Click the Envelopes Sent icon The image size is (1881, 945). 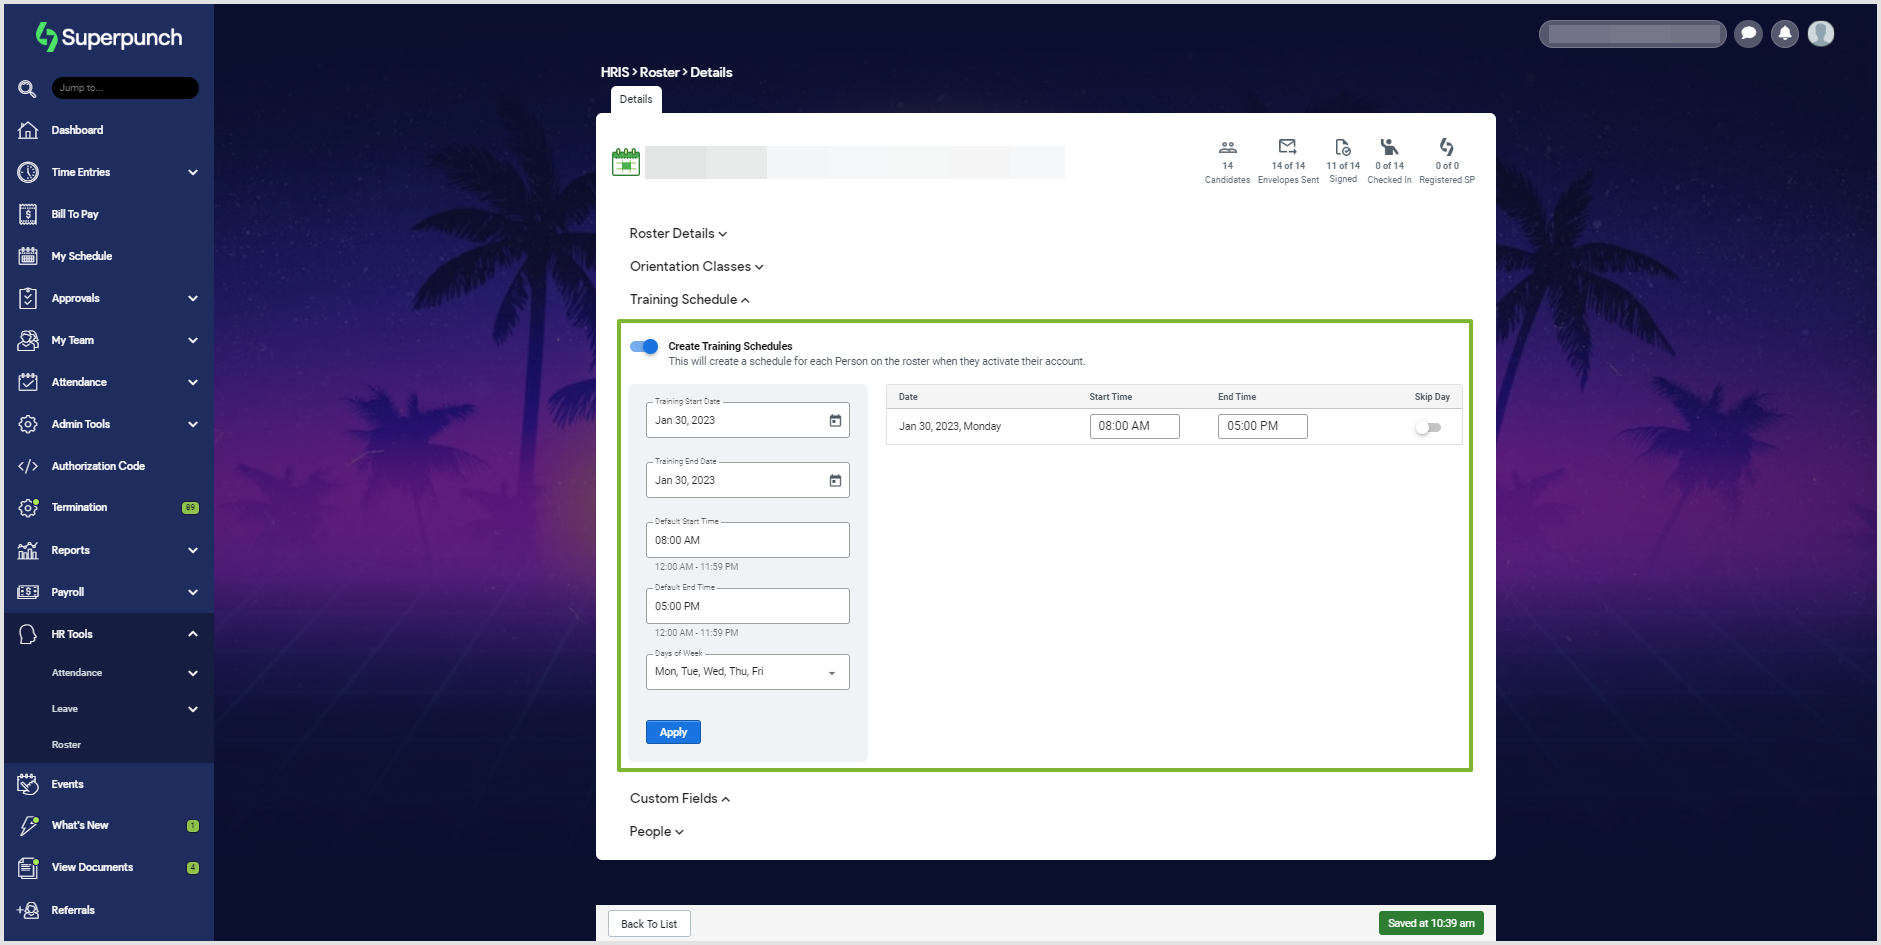tap(1287, 148)
